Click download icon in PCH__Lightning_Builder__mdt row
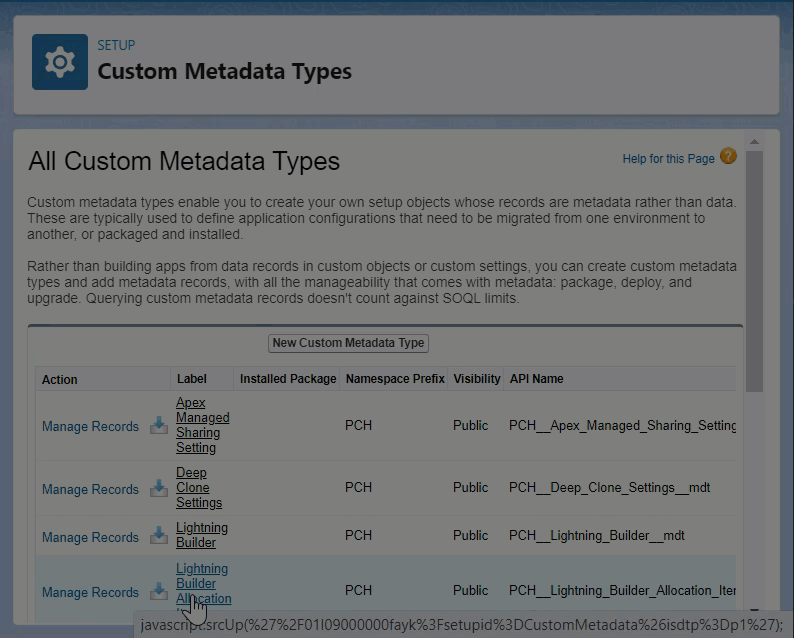The height and width of the screenshot is (638, 794). [x=159, y=536]
